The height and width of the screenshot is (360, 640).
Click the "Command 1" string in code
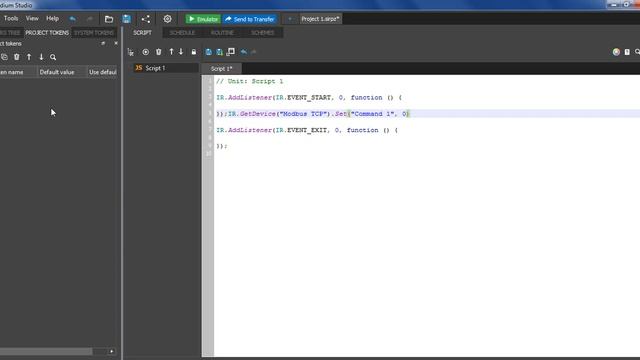(x=372, y=114)
